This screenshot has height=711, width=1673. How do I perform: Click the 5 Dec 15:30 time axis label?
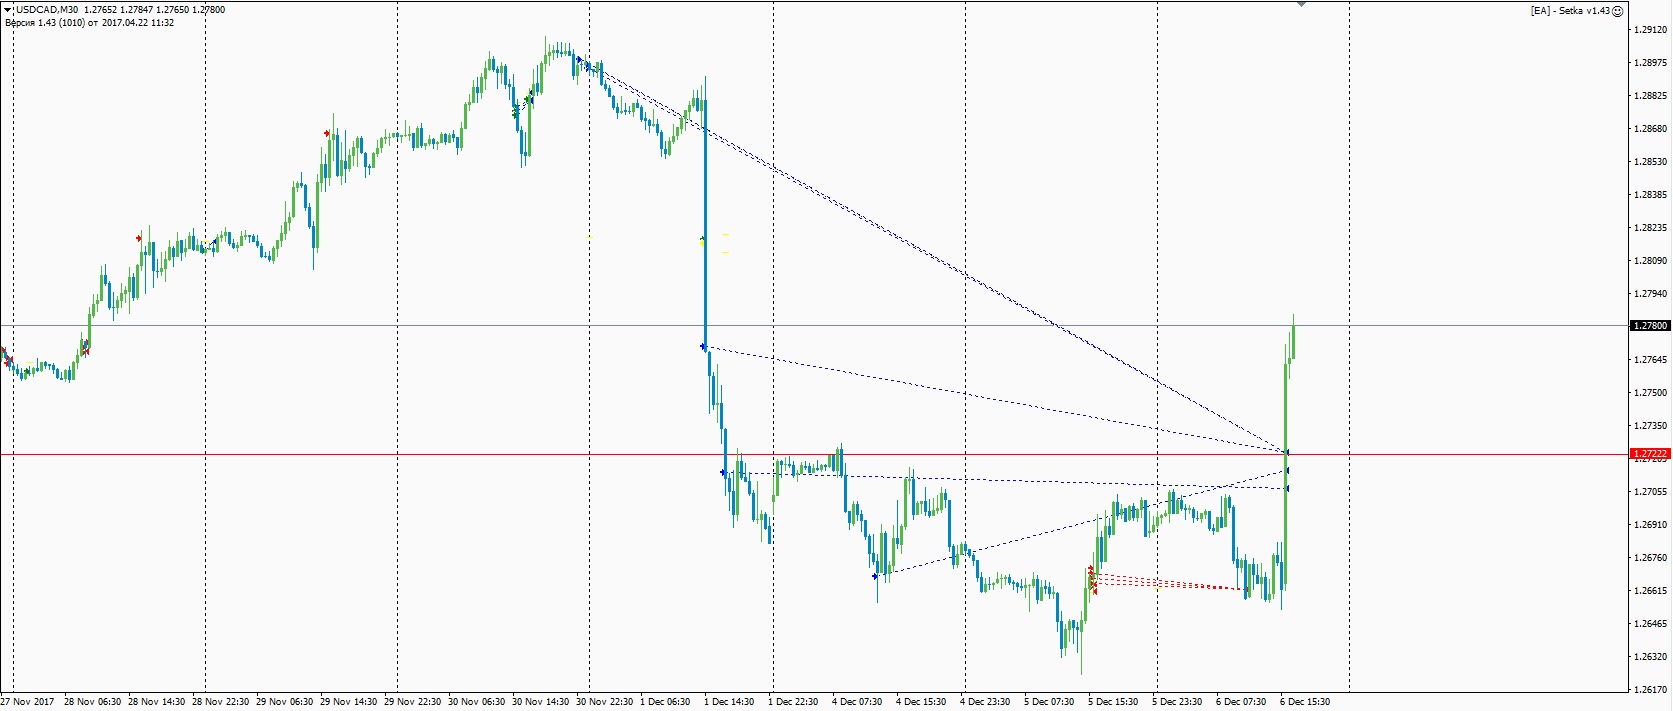click(1114, 702)
